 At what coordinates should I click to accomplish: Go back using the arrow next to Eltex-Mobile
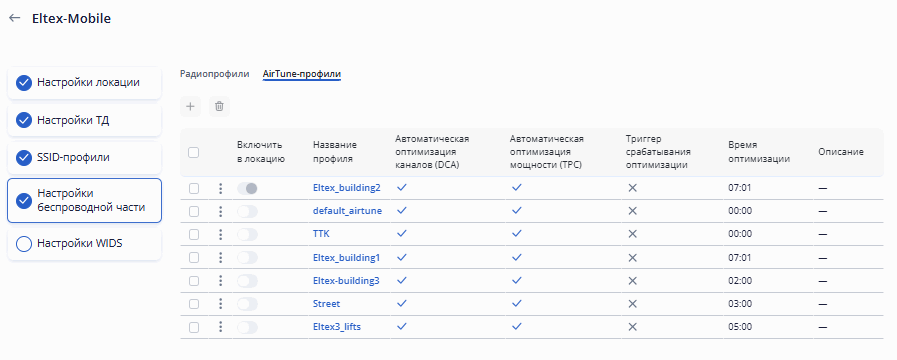pos(14,18)
